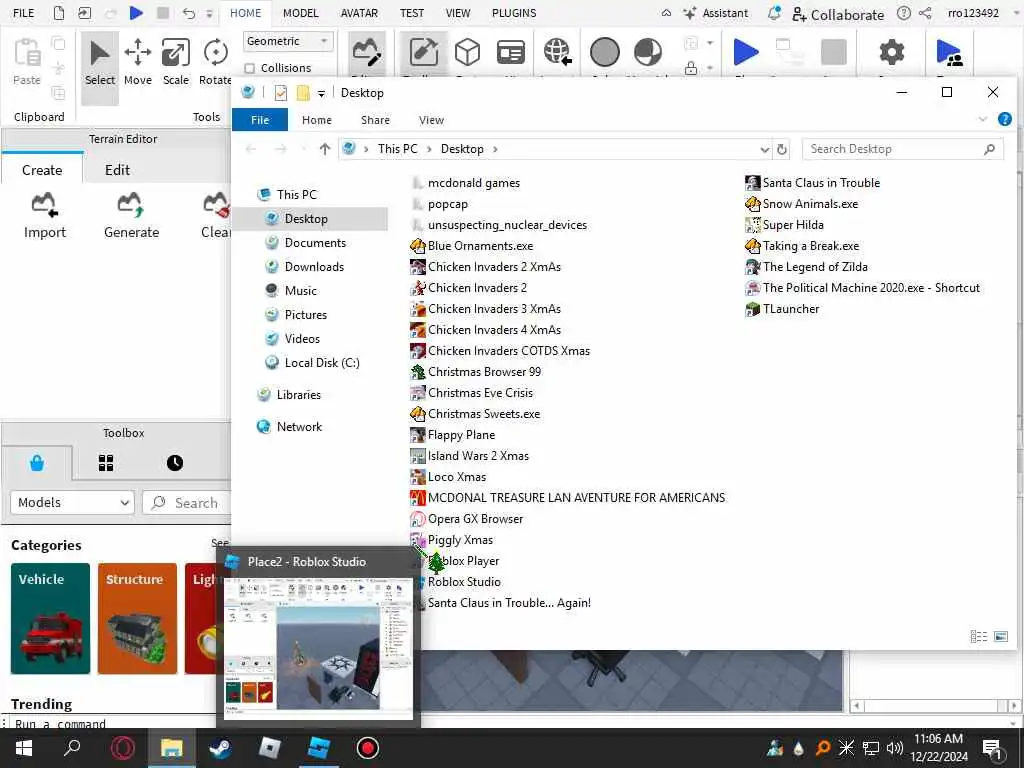Click the chevron after This PC in path
The image size is (1024, 768).
429,149
